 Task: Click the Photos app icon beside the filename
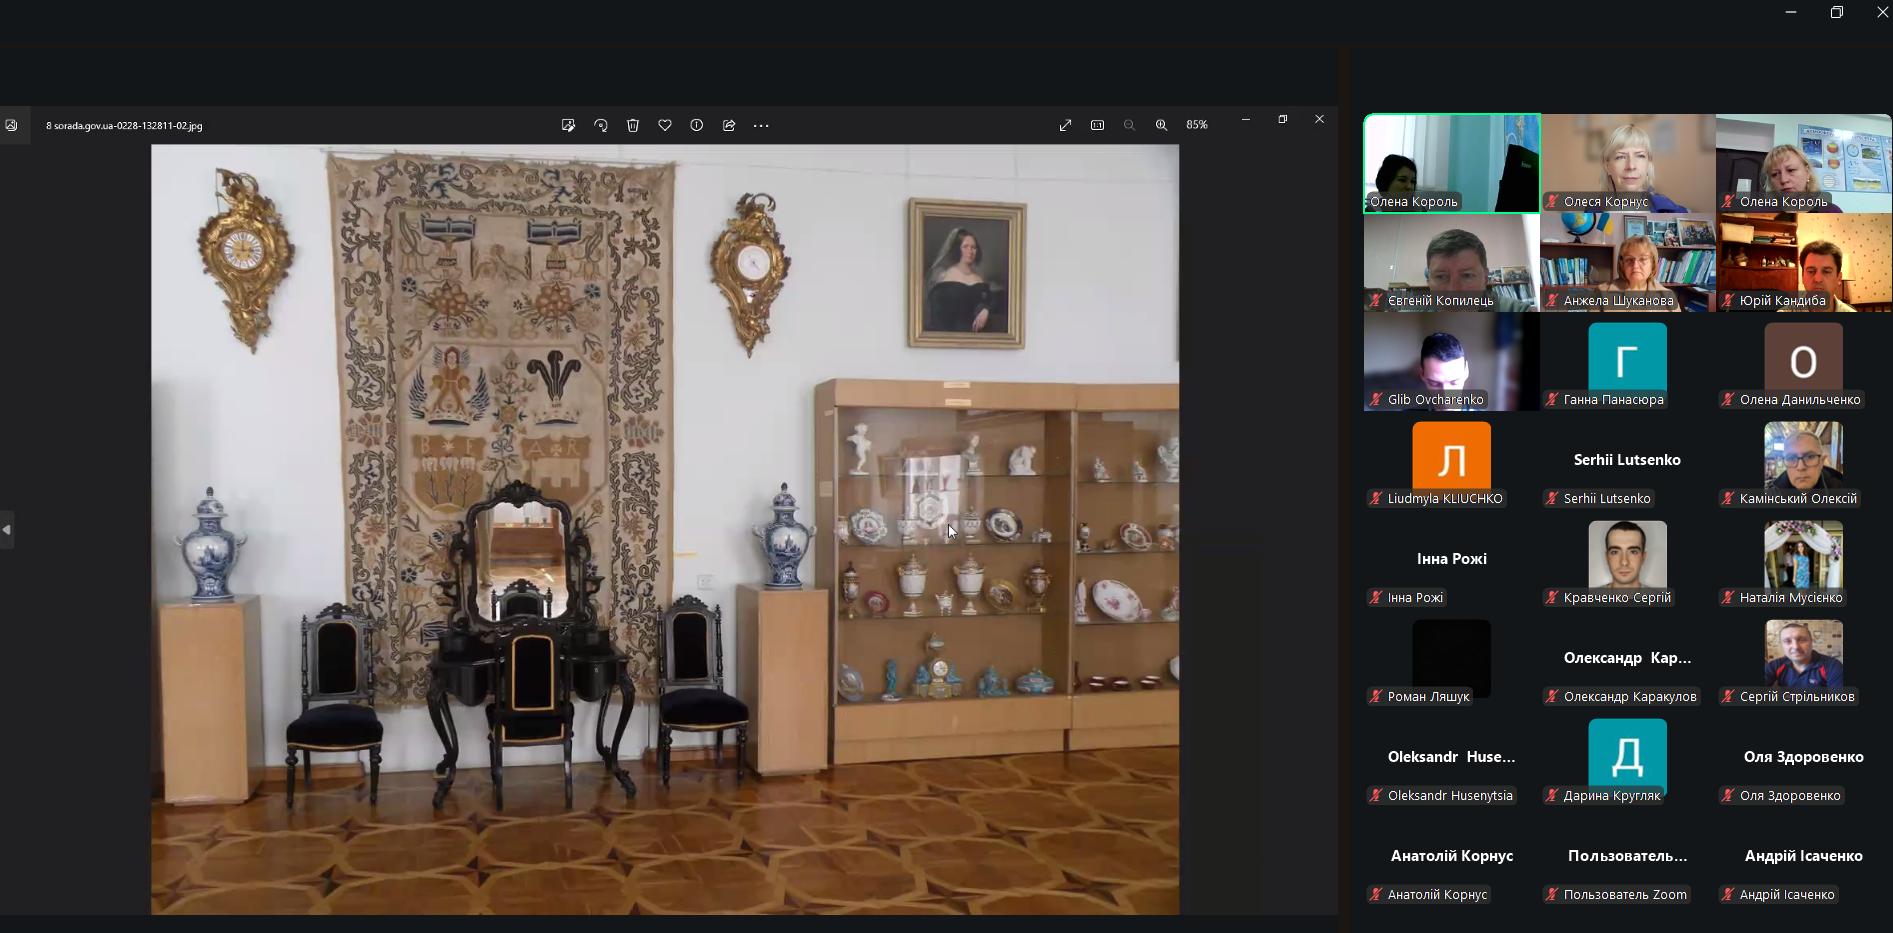[x=12, y=125]
